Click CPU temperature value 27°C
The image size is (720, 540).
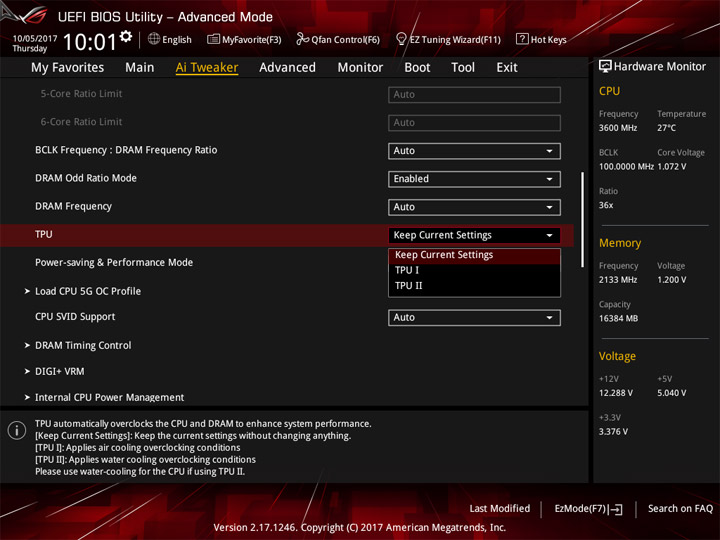click(666, 128)
